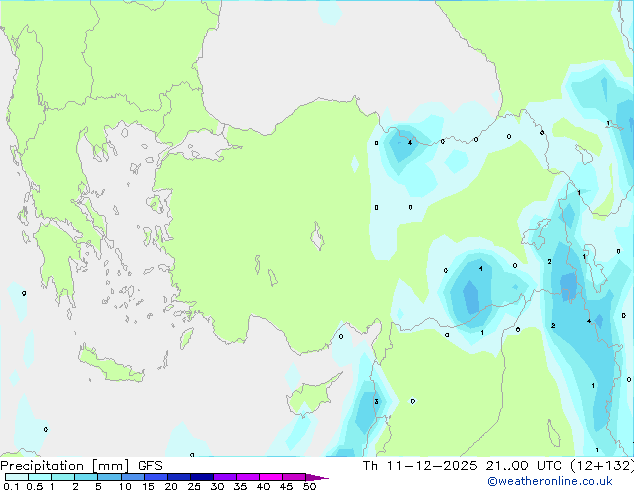Select the 15–20 mm legend color swatch
634x490 pixels.
click(x=156, y=477)
